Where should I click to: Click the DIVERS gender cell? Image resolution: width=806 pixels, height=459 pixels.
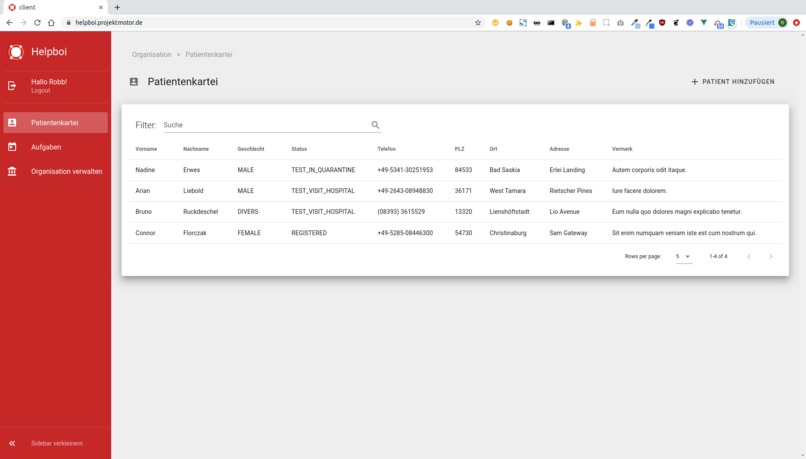click(248, 212)
